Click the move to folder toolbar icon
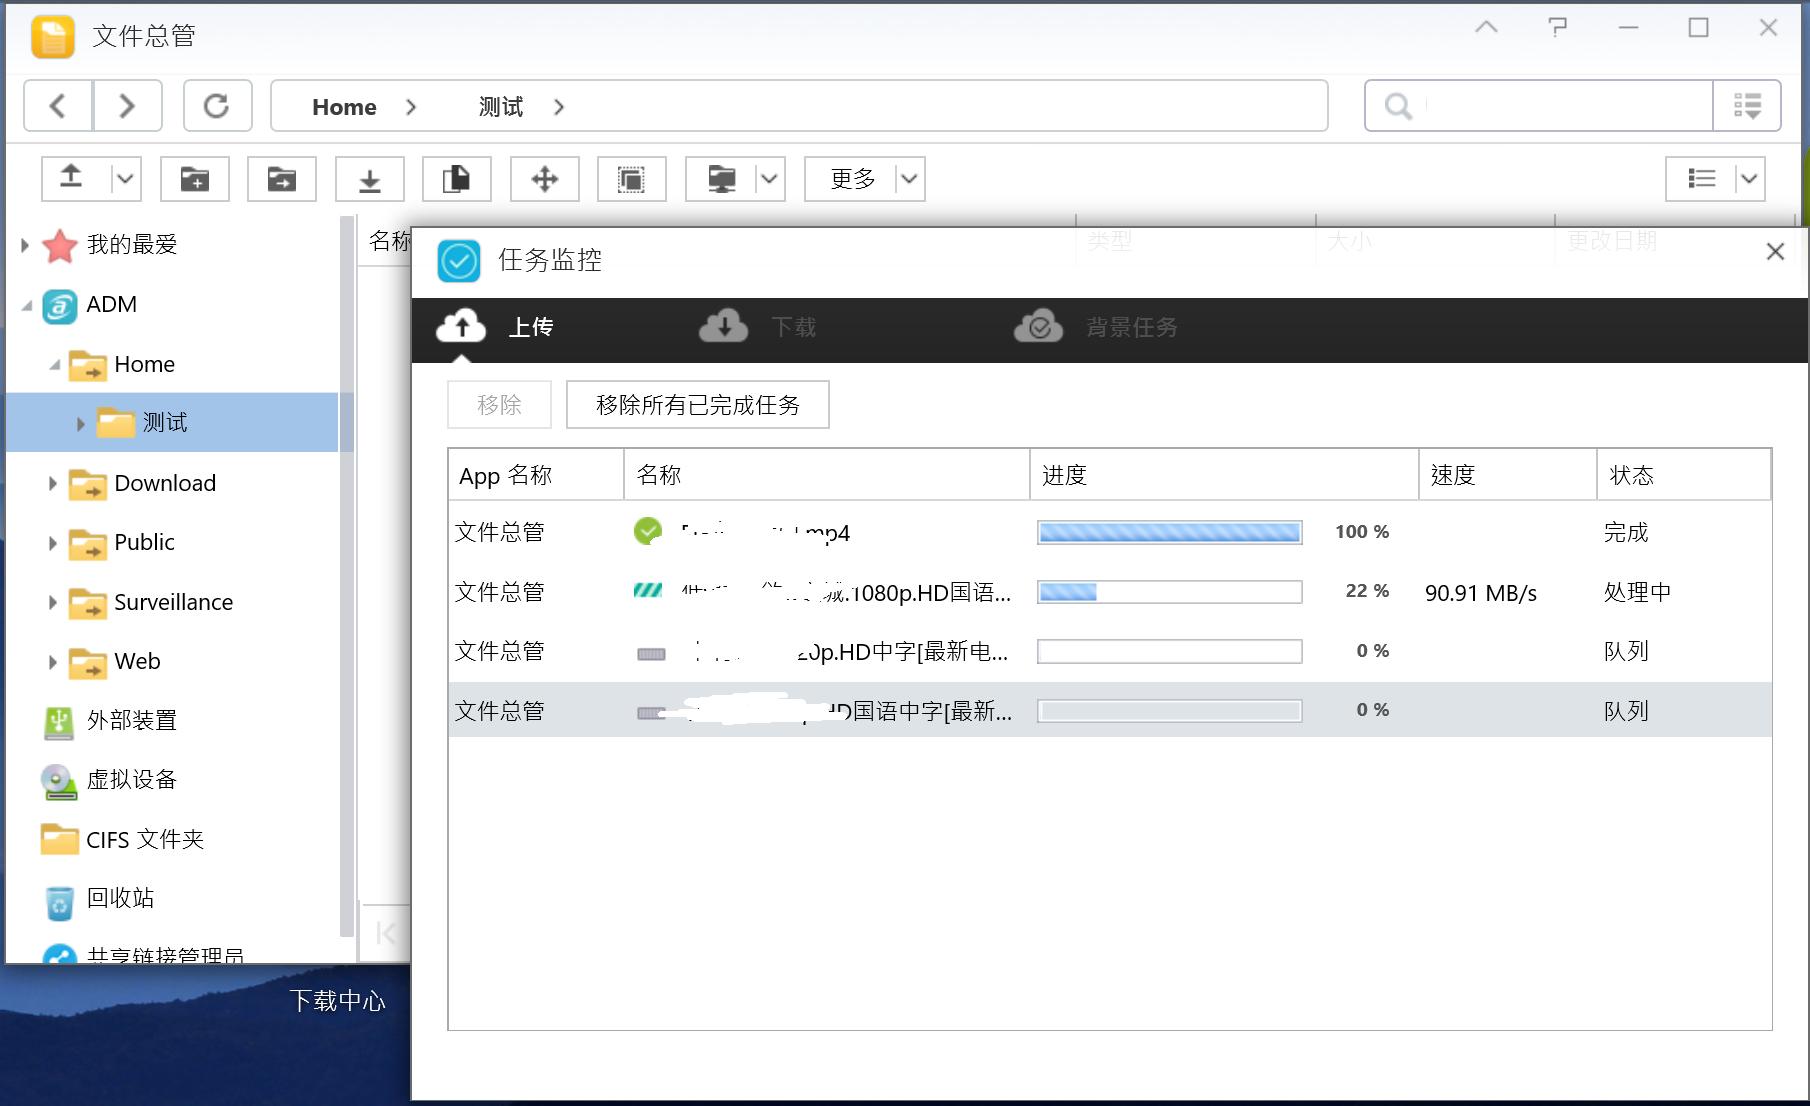Viewport: 1810px width, 1106px height. 281,179
